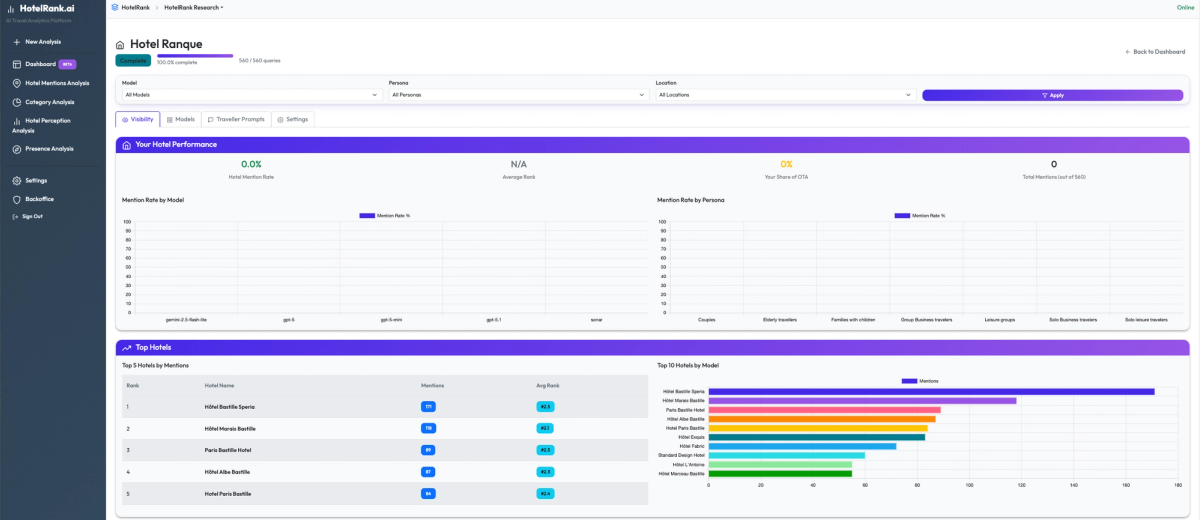1200x520 pixels.
Task: Expand the HotelRank Research breadcrumb dropdown
Action: coord(194,7)
